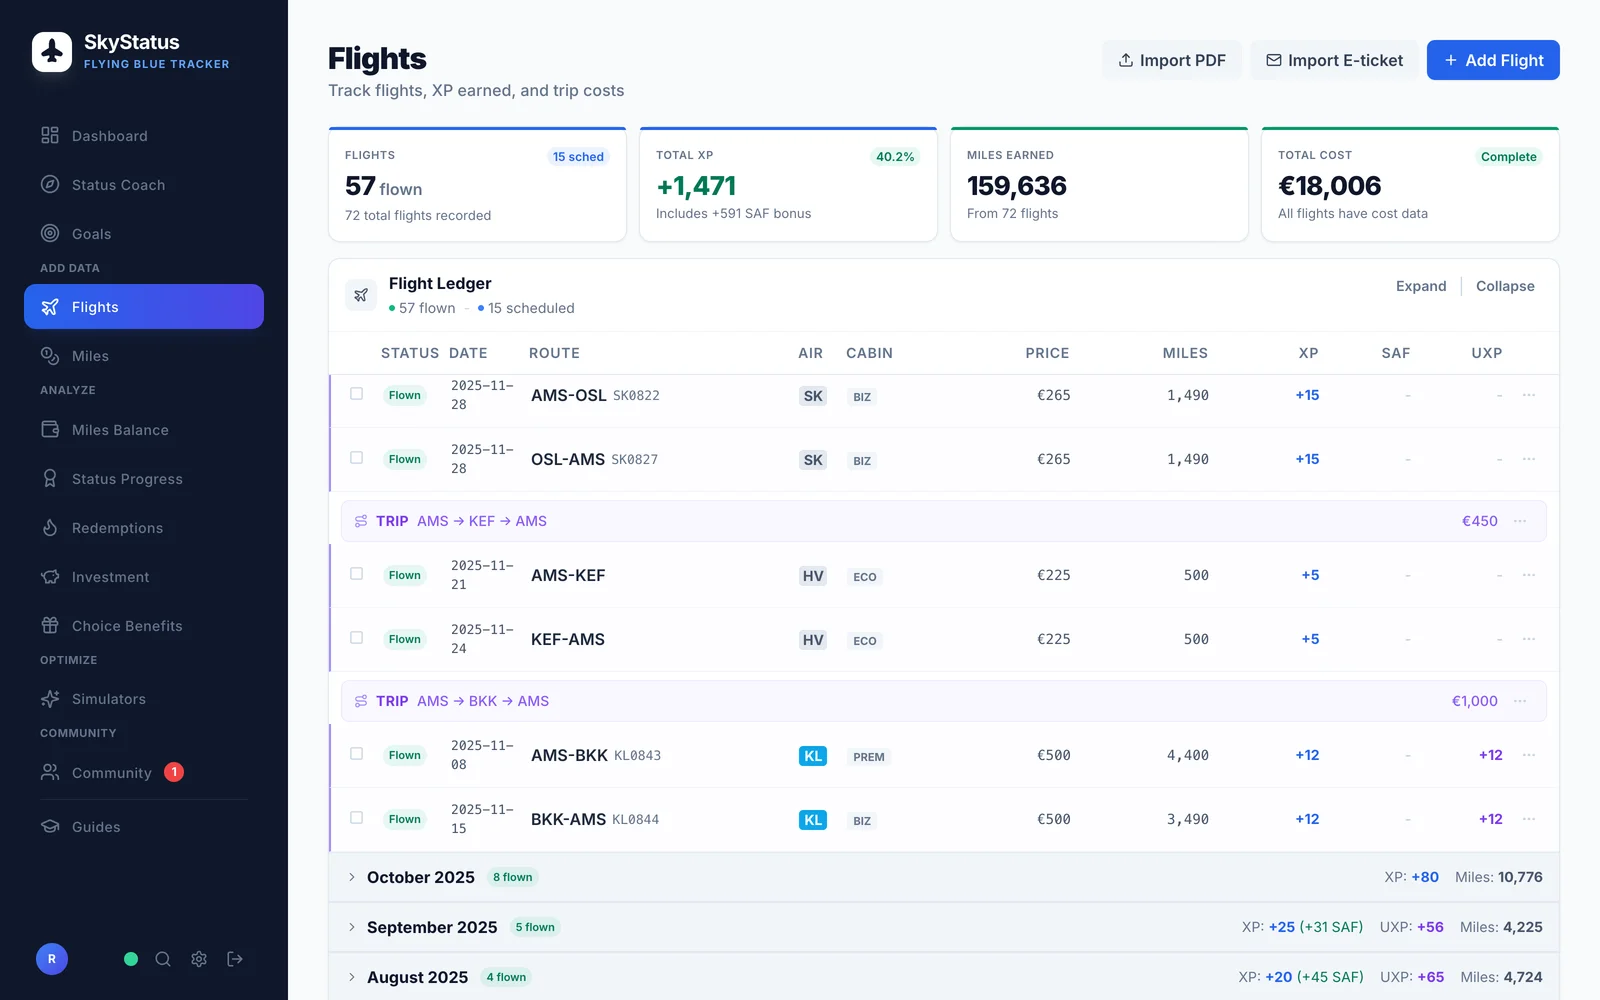Click the trip icon on AMS → KEF → AMS
The image size is (1600, 1000).
[361, 521]
